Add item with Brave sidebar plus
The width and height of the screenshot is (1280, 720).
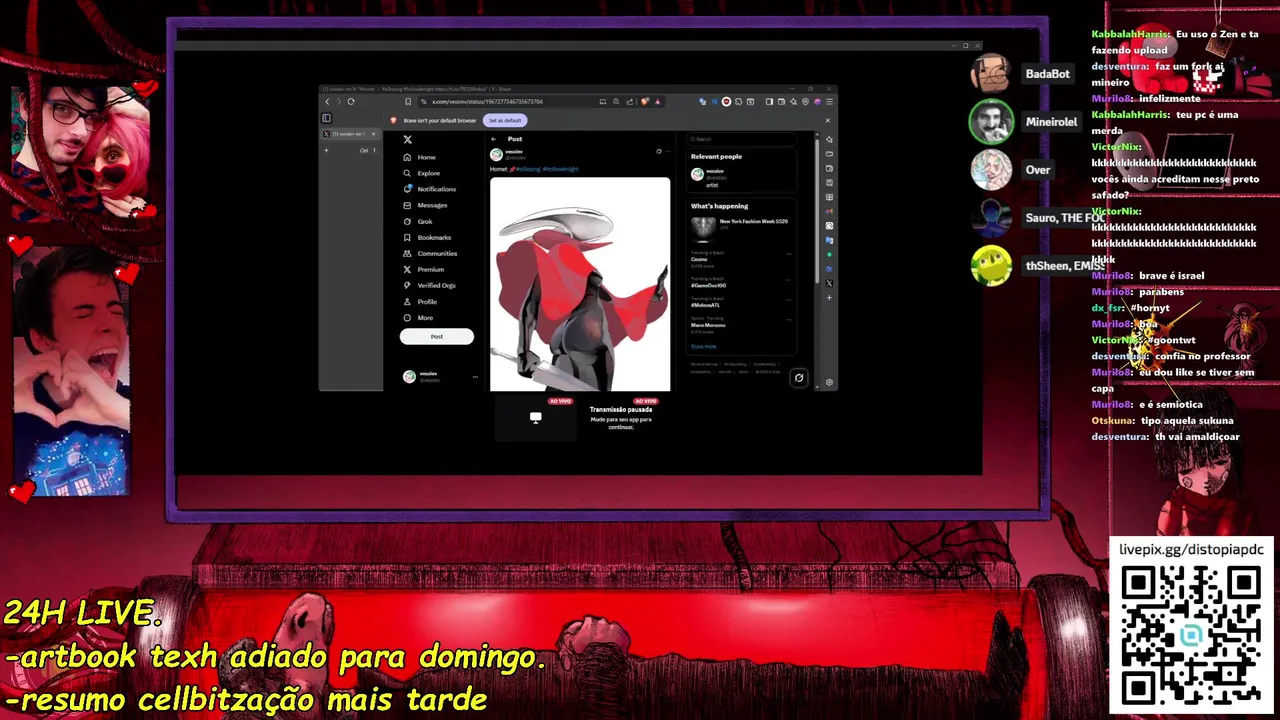click(829, 298)
